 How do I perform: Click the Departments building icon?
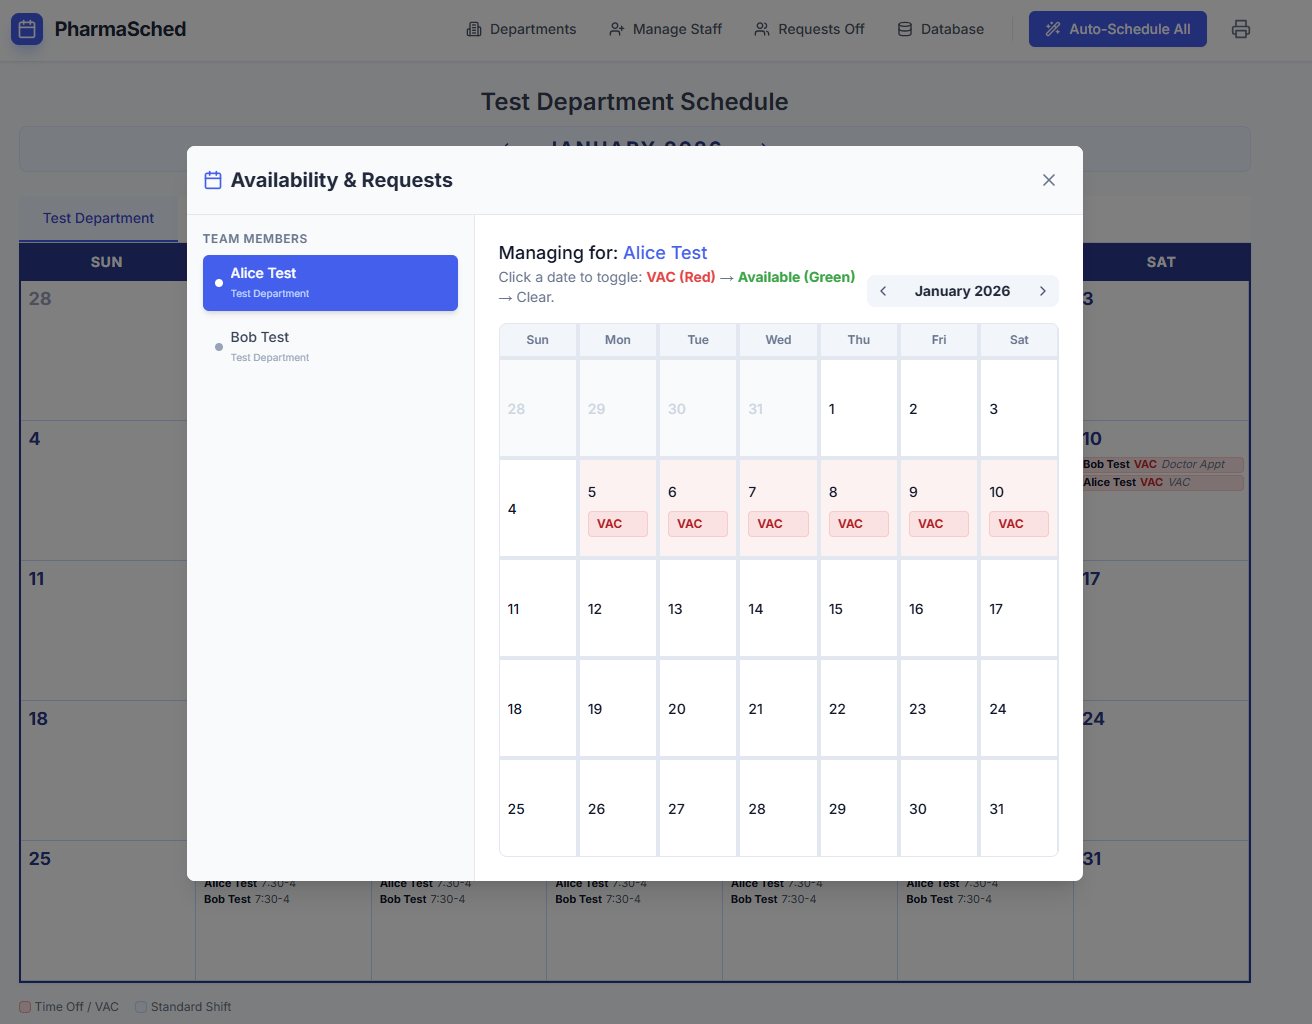pyautogui.click(x=474, y=29)
